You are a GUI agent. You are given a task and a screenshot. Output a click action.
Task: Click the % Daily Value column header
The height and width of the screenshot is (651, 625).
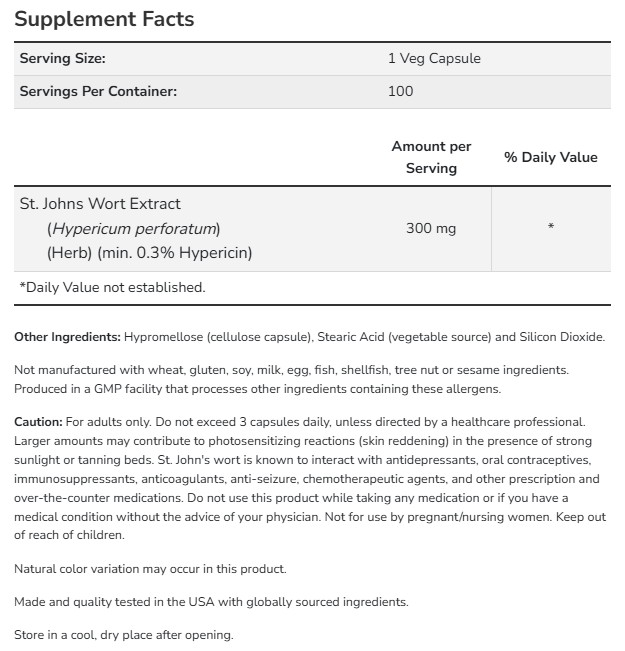[550, 157]
